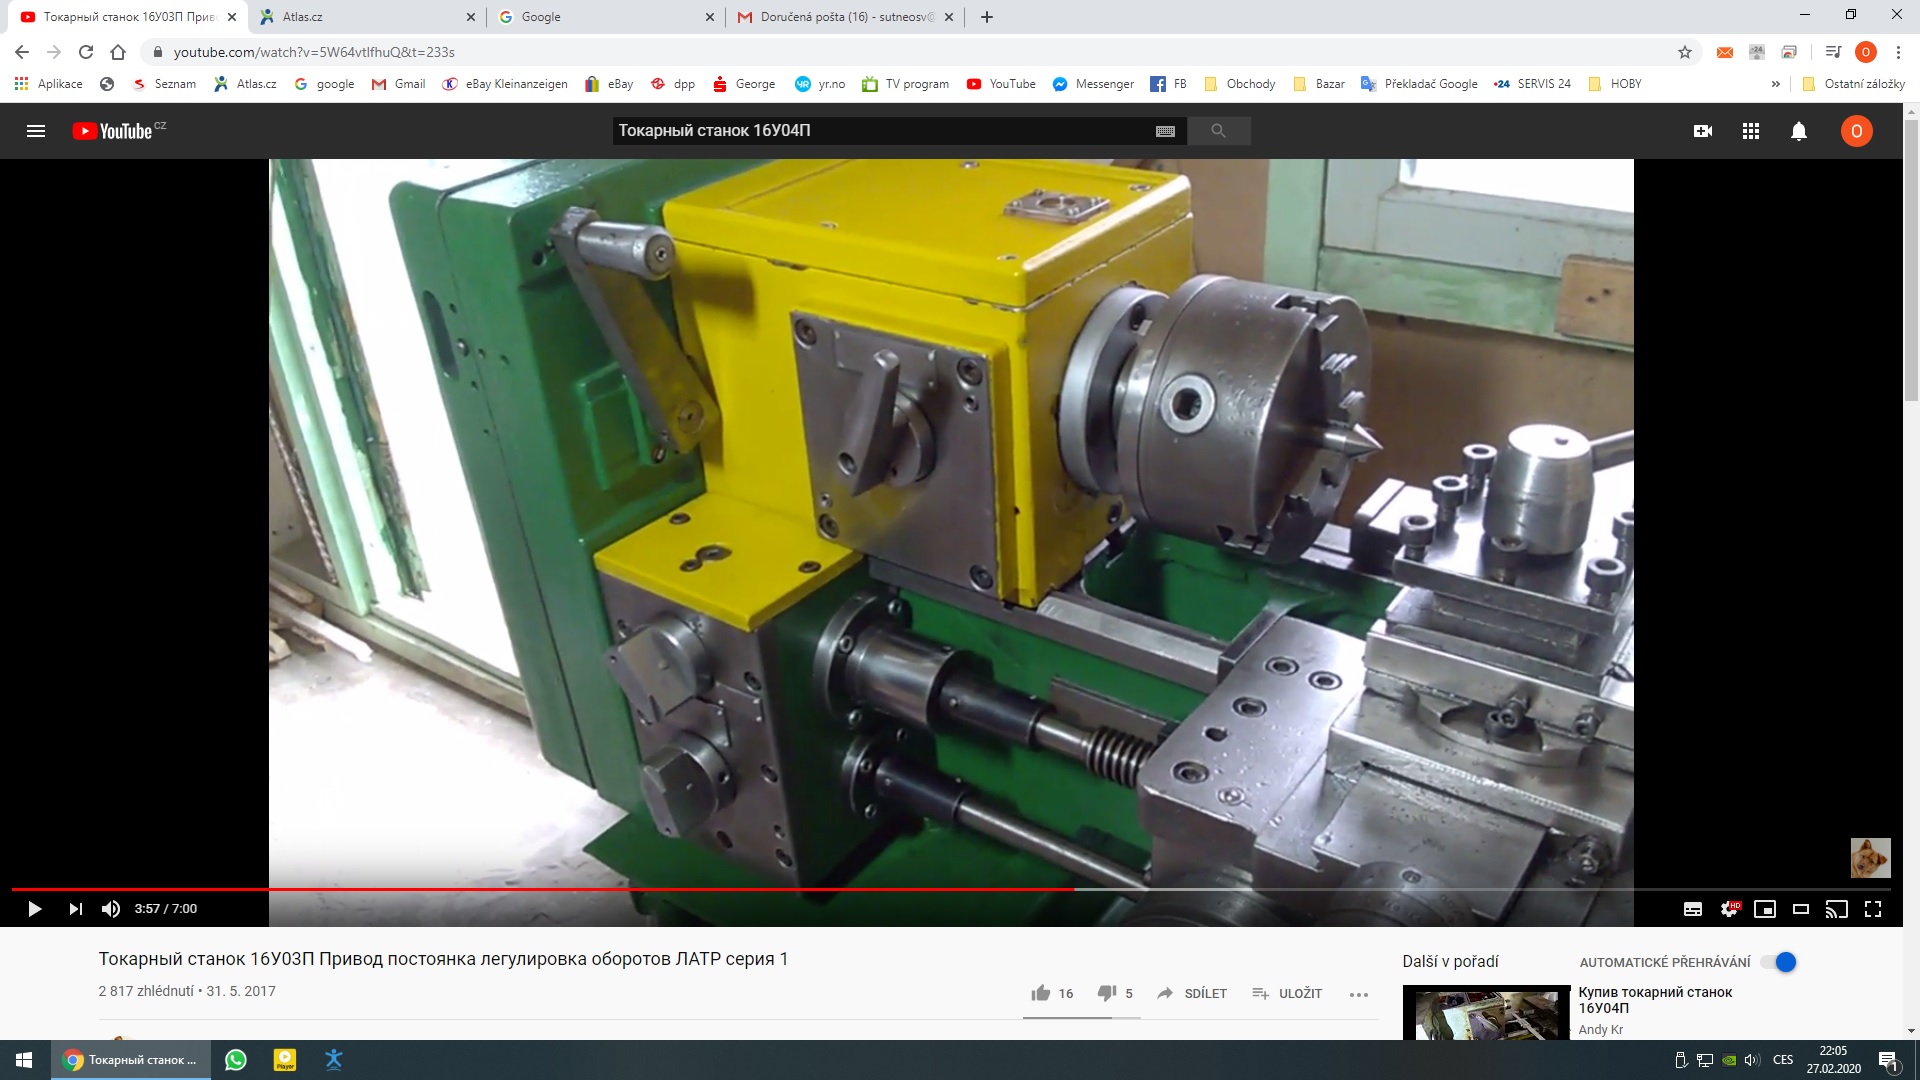1920x1080 pixels.
Task: Turn off autoplay switch
Action: point(1779,962)
